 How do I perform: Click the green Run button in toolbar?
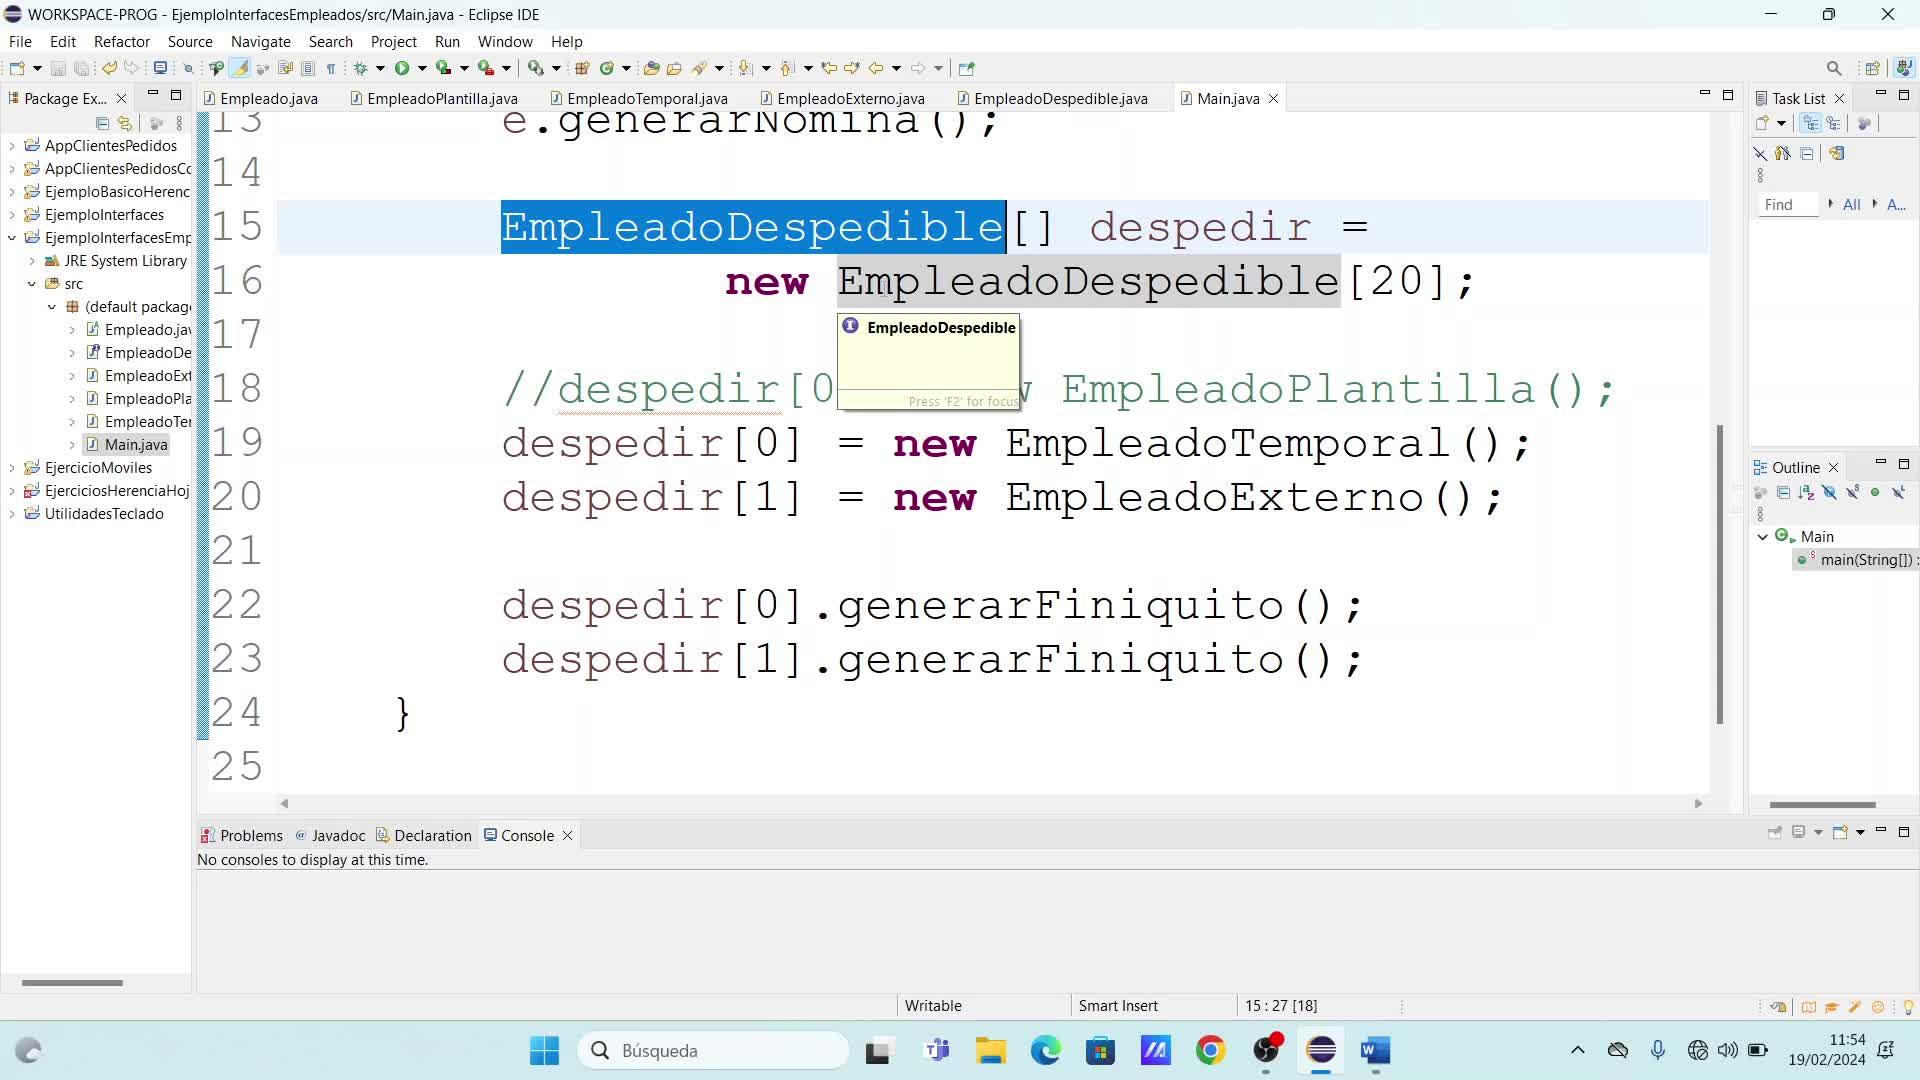coord(402,68)
